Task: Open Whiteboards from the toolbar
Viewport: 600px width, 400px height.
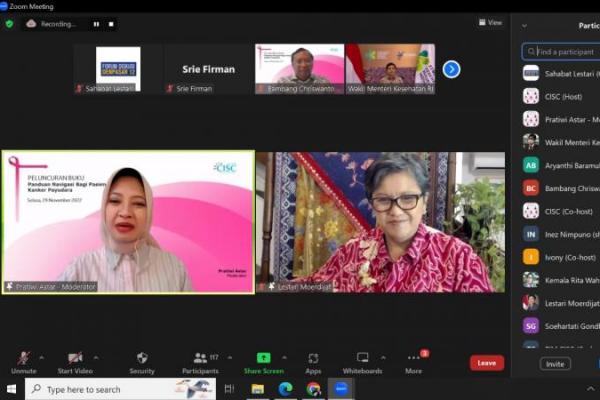Action: tap(362, 358)
